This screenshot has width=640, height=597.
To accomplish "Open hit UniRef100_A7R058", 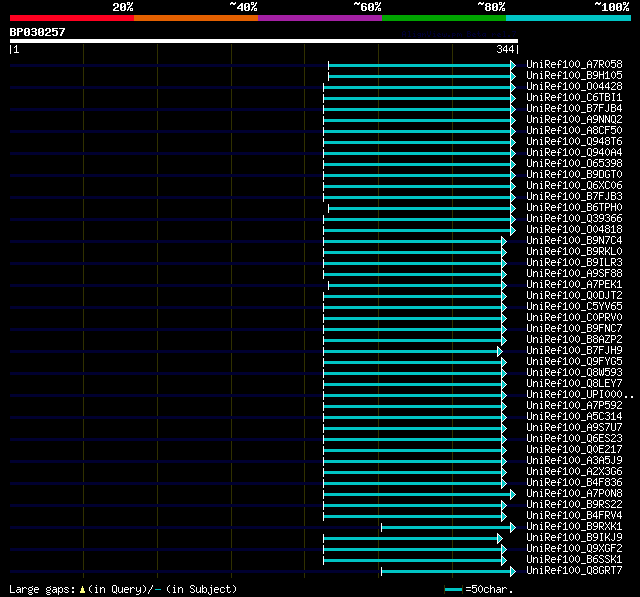I will coord(574,64).
